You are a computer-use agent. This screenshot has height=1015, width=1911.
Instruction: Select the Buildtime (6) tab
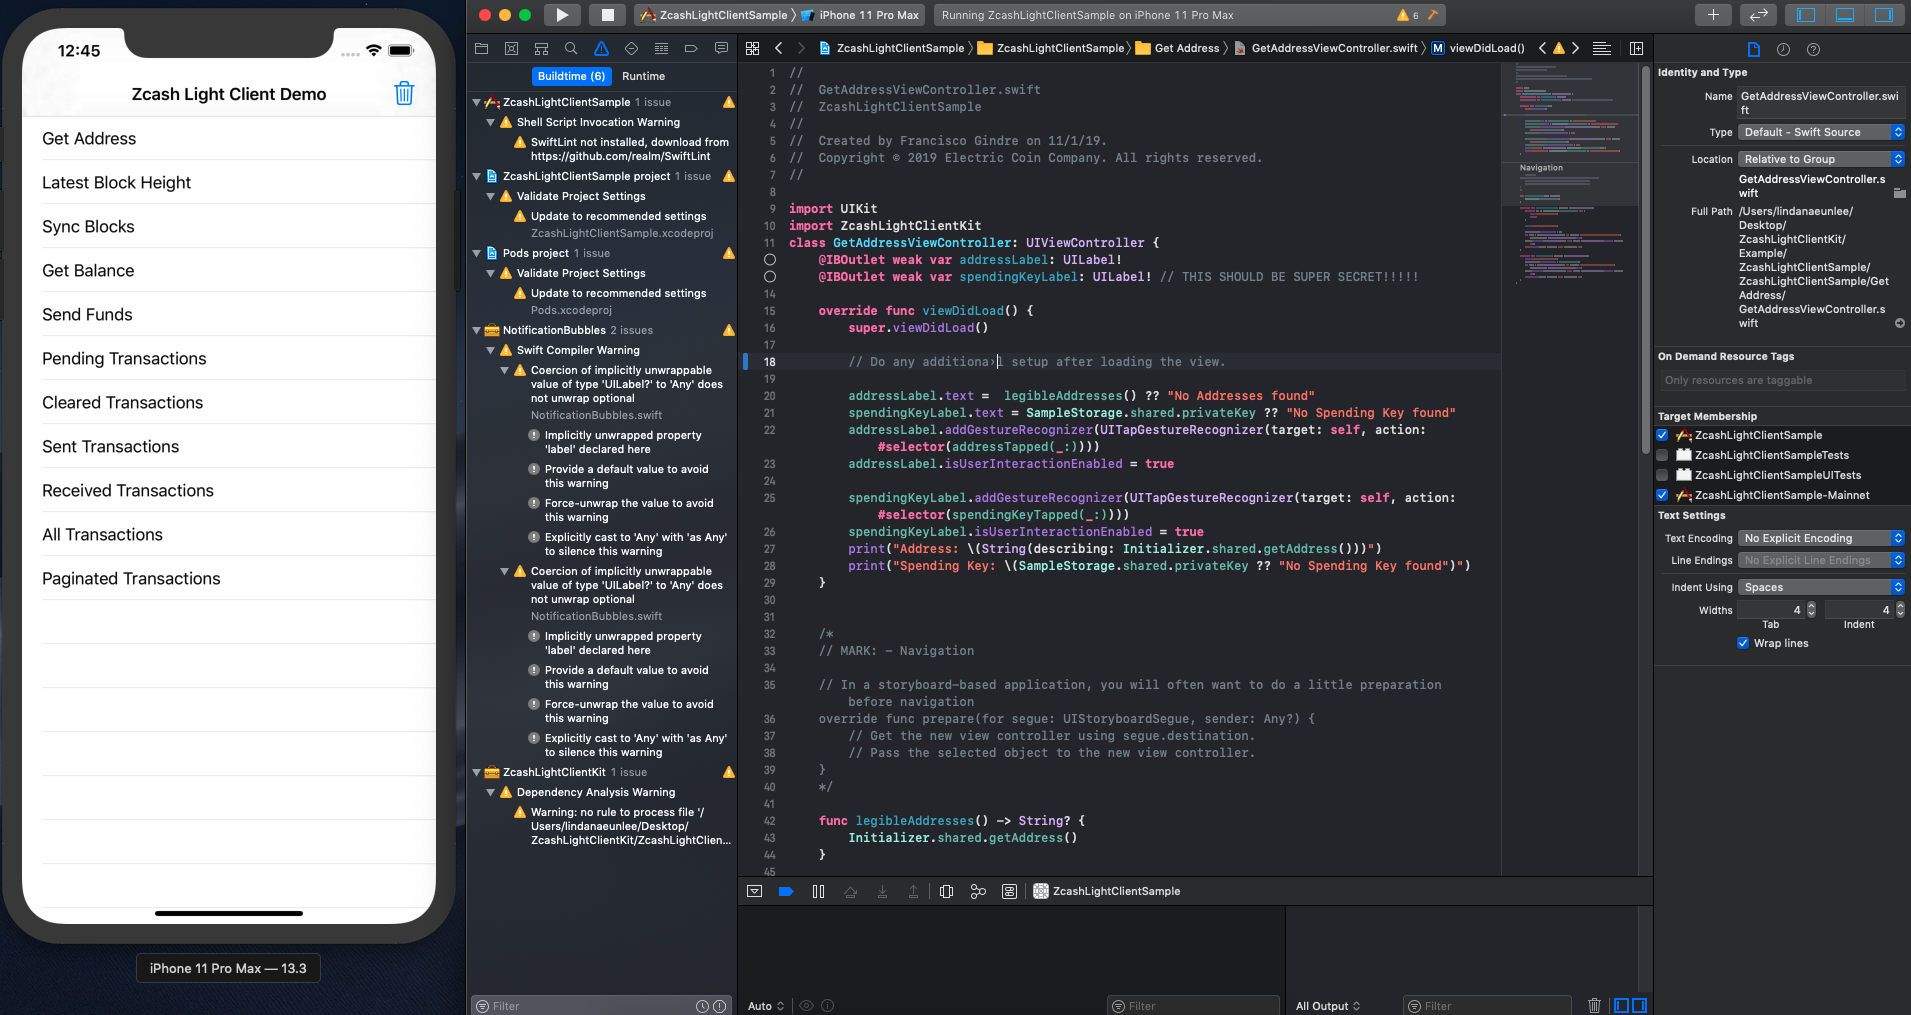pyautogui.click(x=571, y=76)
